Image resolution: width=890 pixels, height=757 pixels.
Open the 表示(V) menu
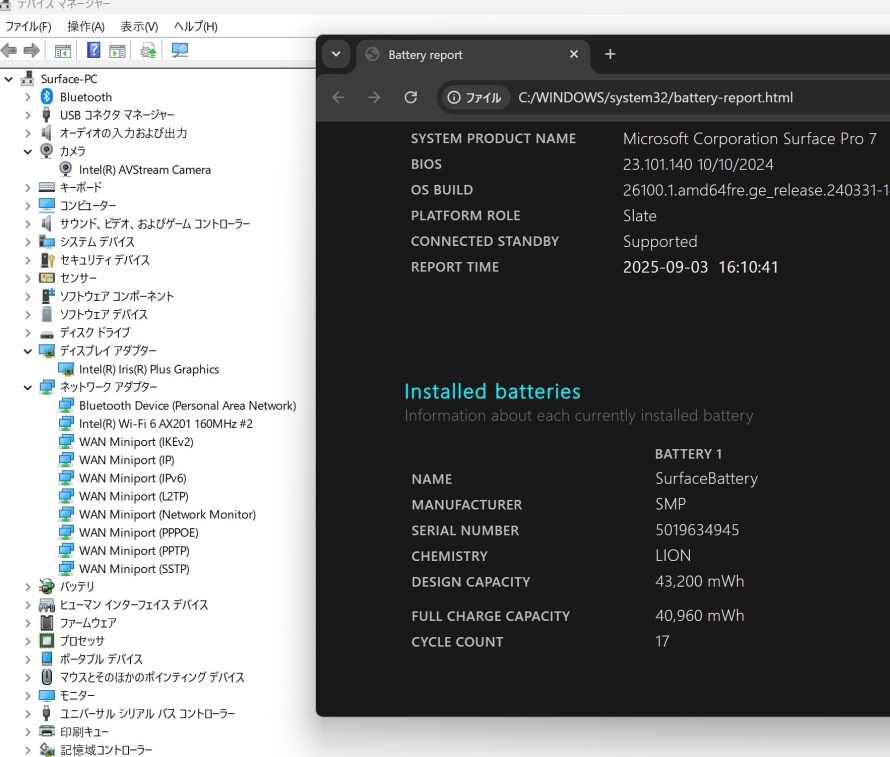(x=139, y=26)
